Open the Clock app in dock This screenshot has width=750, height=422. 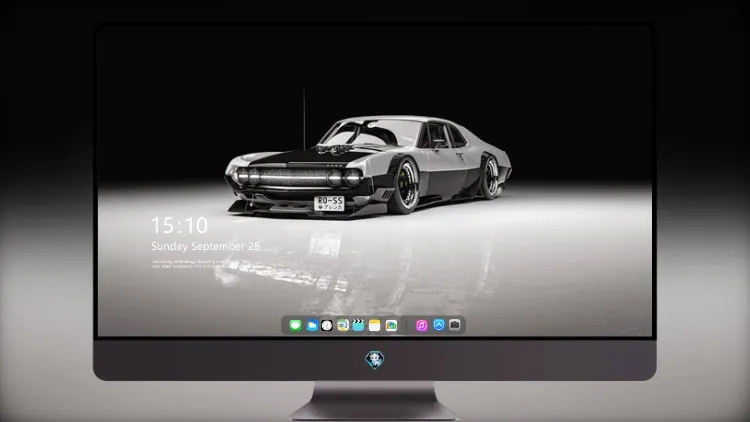327,325
